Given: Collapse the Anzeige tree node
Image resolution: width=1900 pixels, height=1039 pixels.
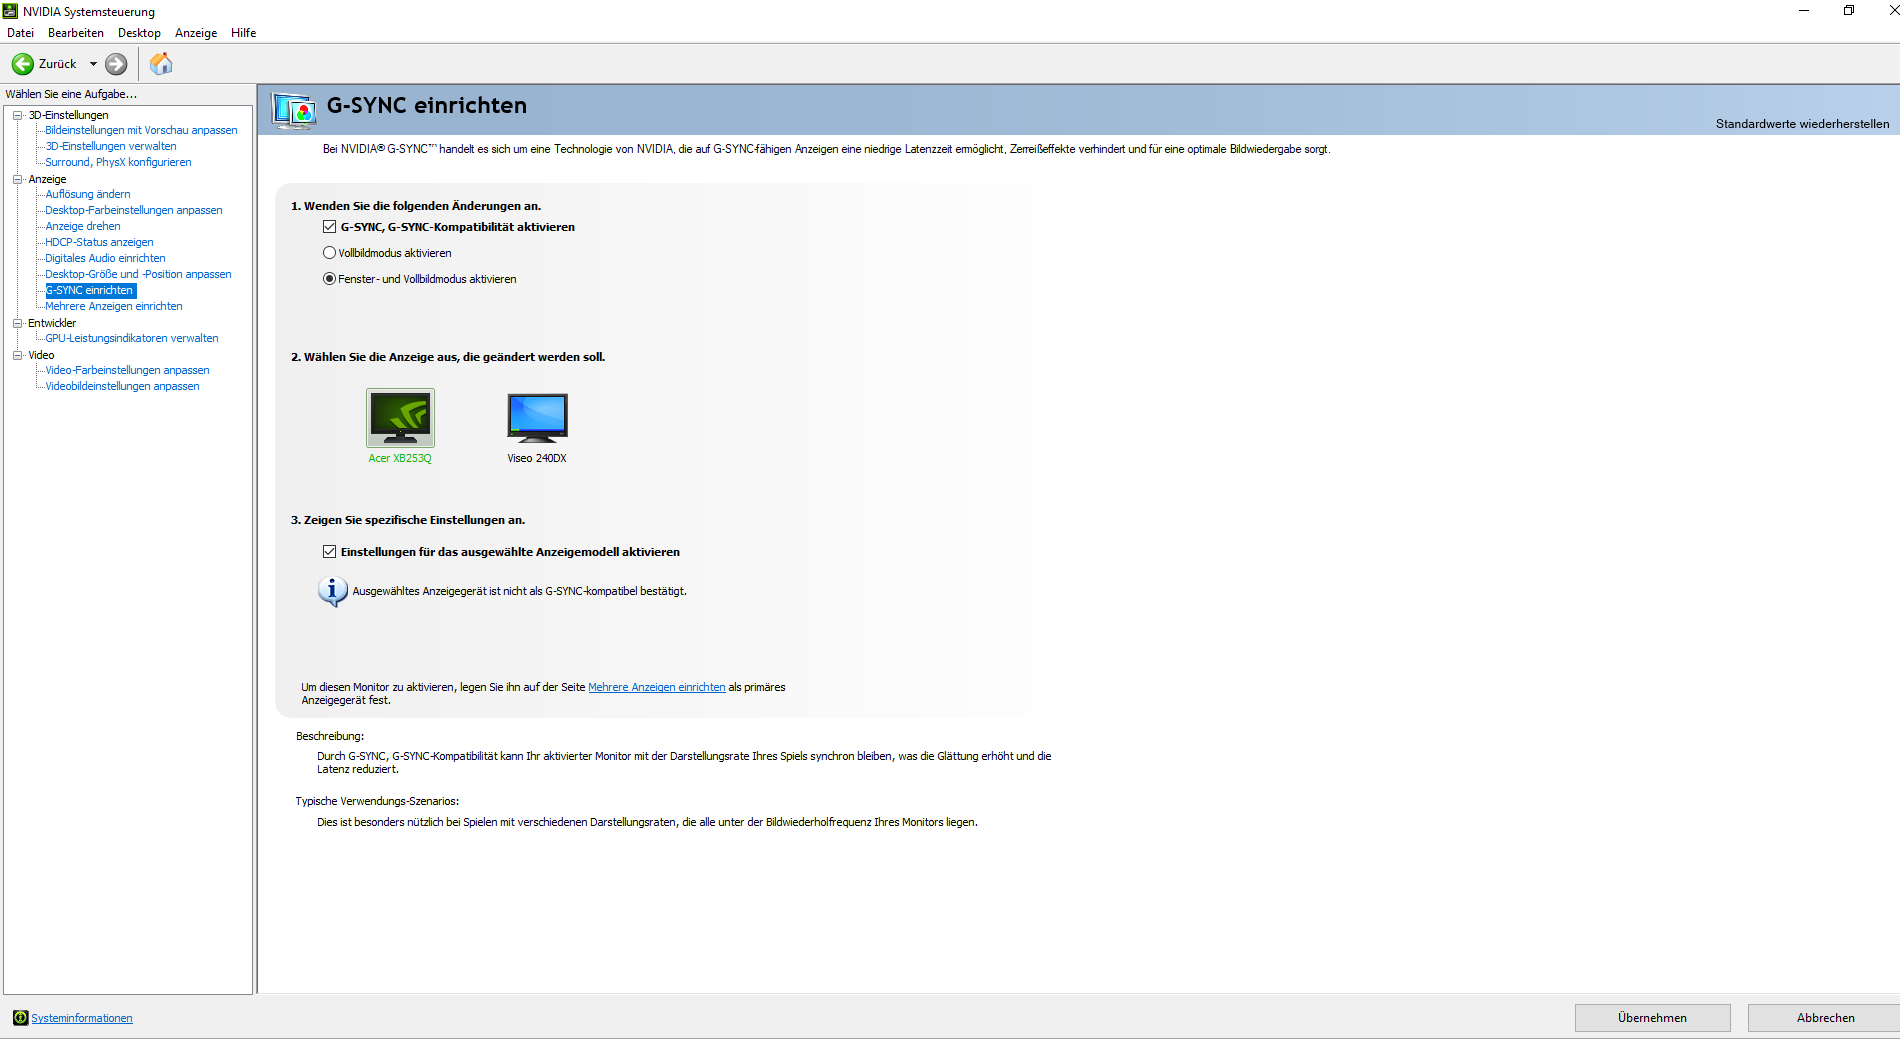Looking at the screenshot, I should click(x=17, y=179).
